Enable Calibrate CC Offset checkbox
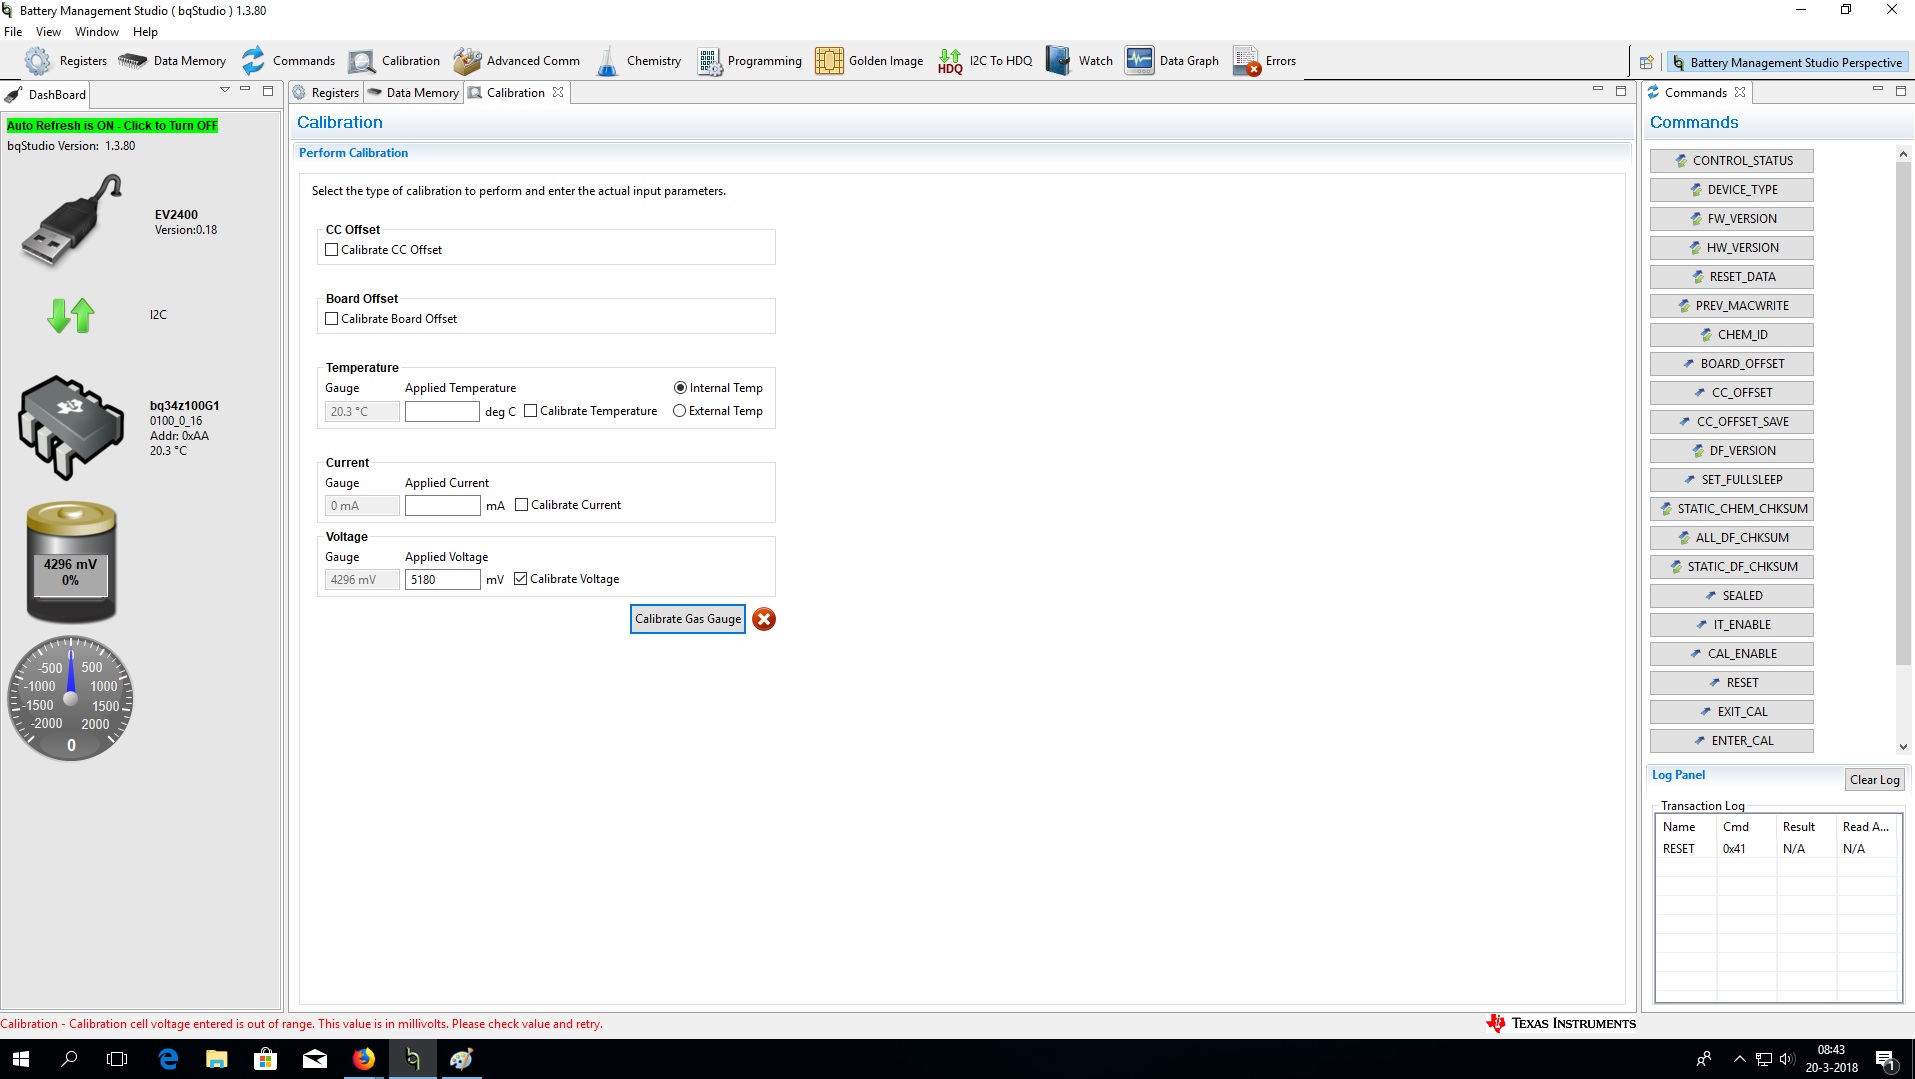 [x=332, y=250]
